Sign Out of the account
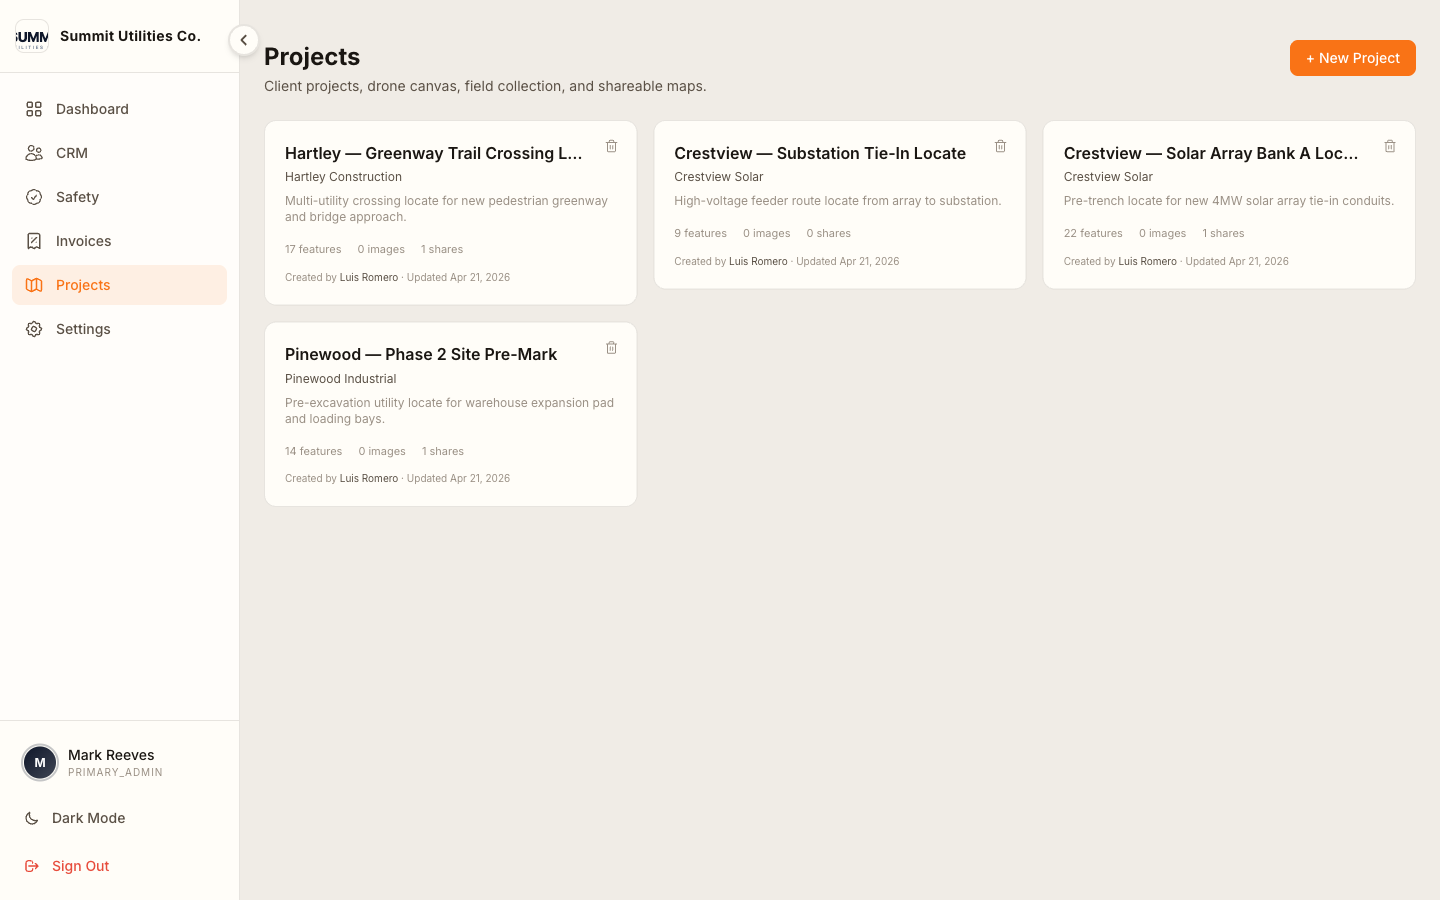The height and width of the screenshot is (900, 1440). (80, 866)
